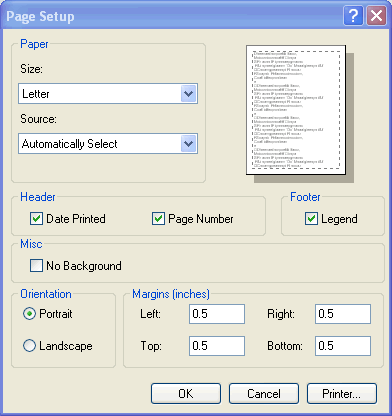
Task: Click the Cancel button
Action: (x=264, y=394)
